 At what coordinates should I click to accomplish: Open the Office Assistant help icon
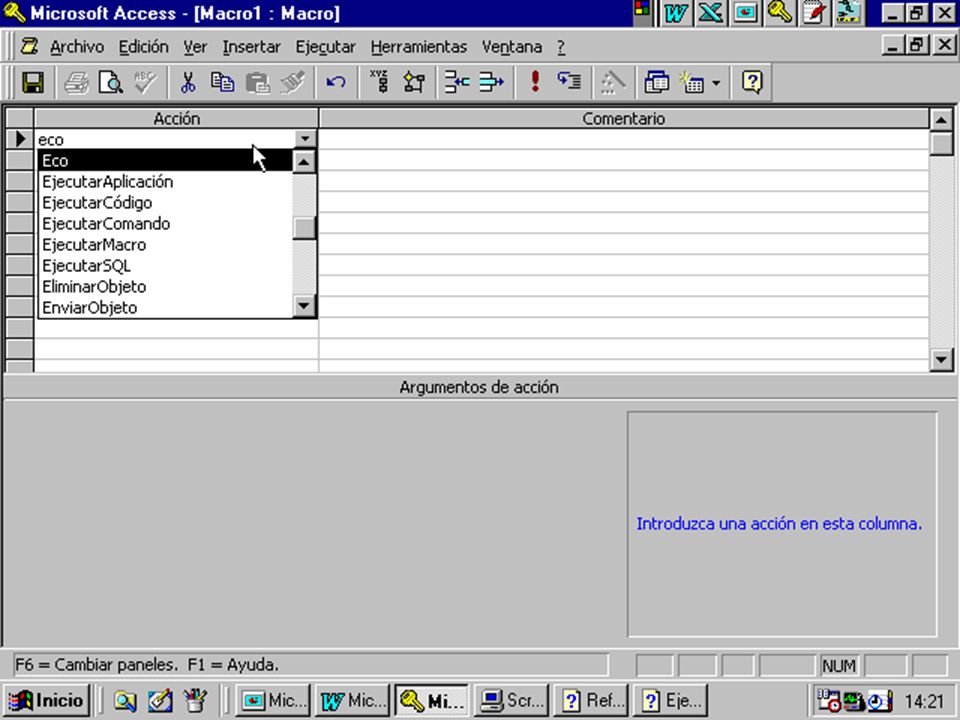[x=752, y=82]
